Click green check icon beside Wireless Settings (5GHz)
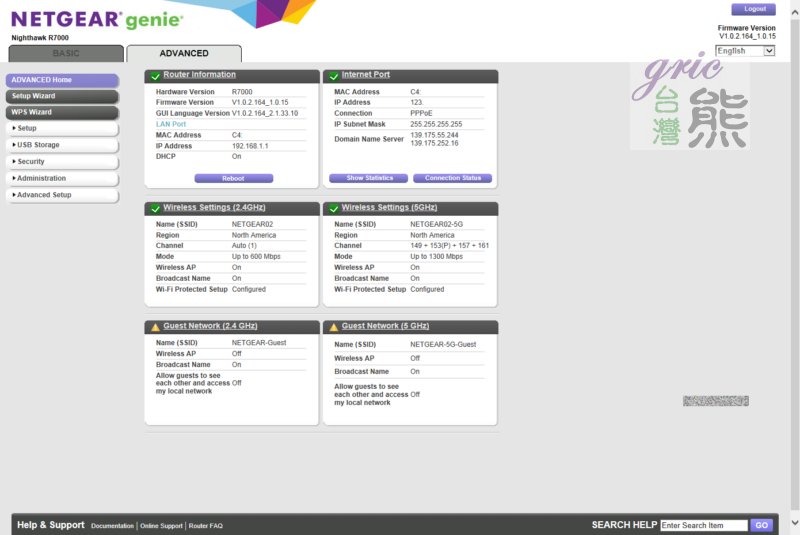 click(334, 209)
